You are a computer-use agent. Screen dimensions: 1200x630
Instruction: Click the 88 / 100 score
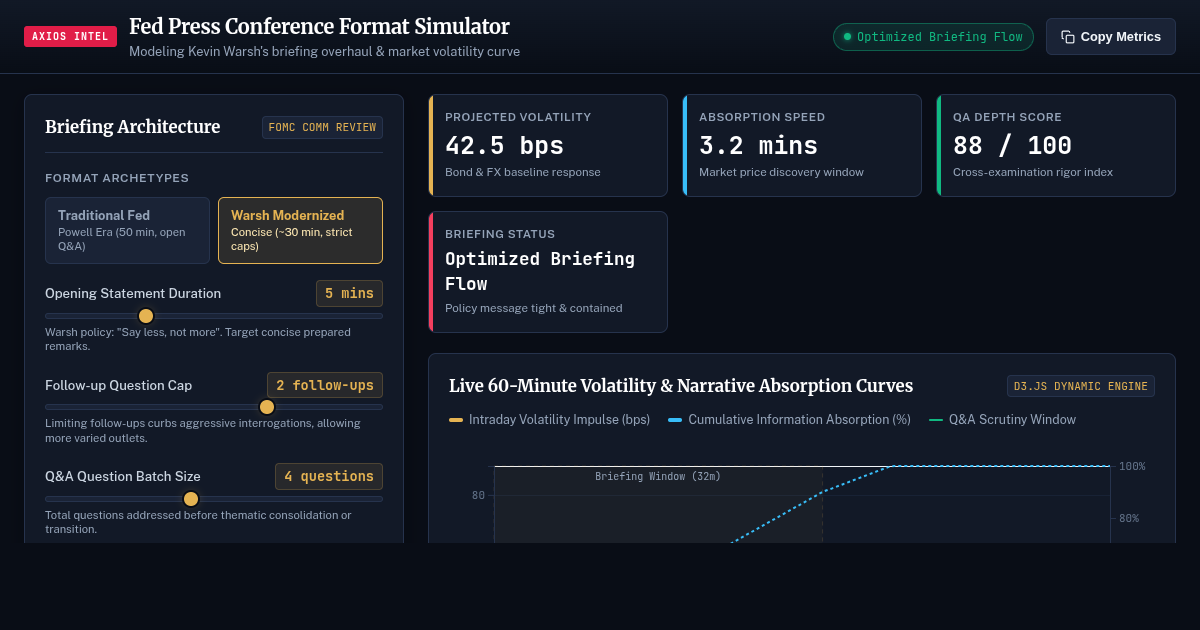tap(1012, 146)
